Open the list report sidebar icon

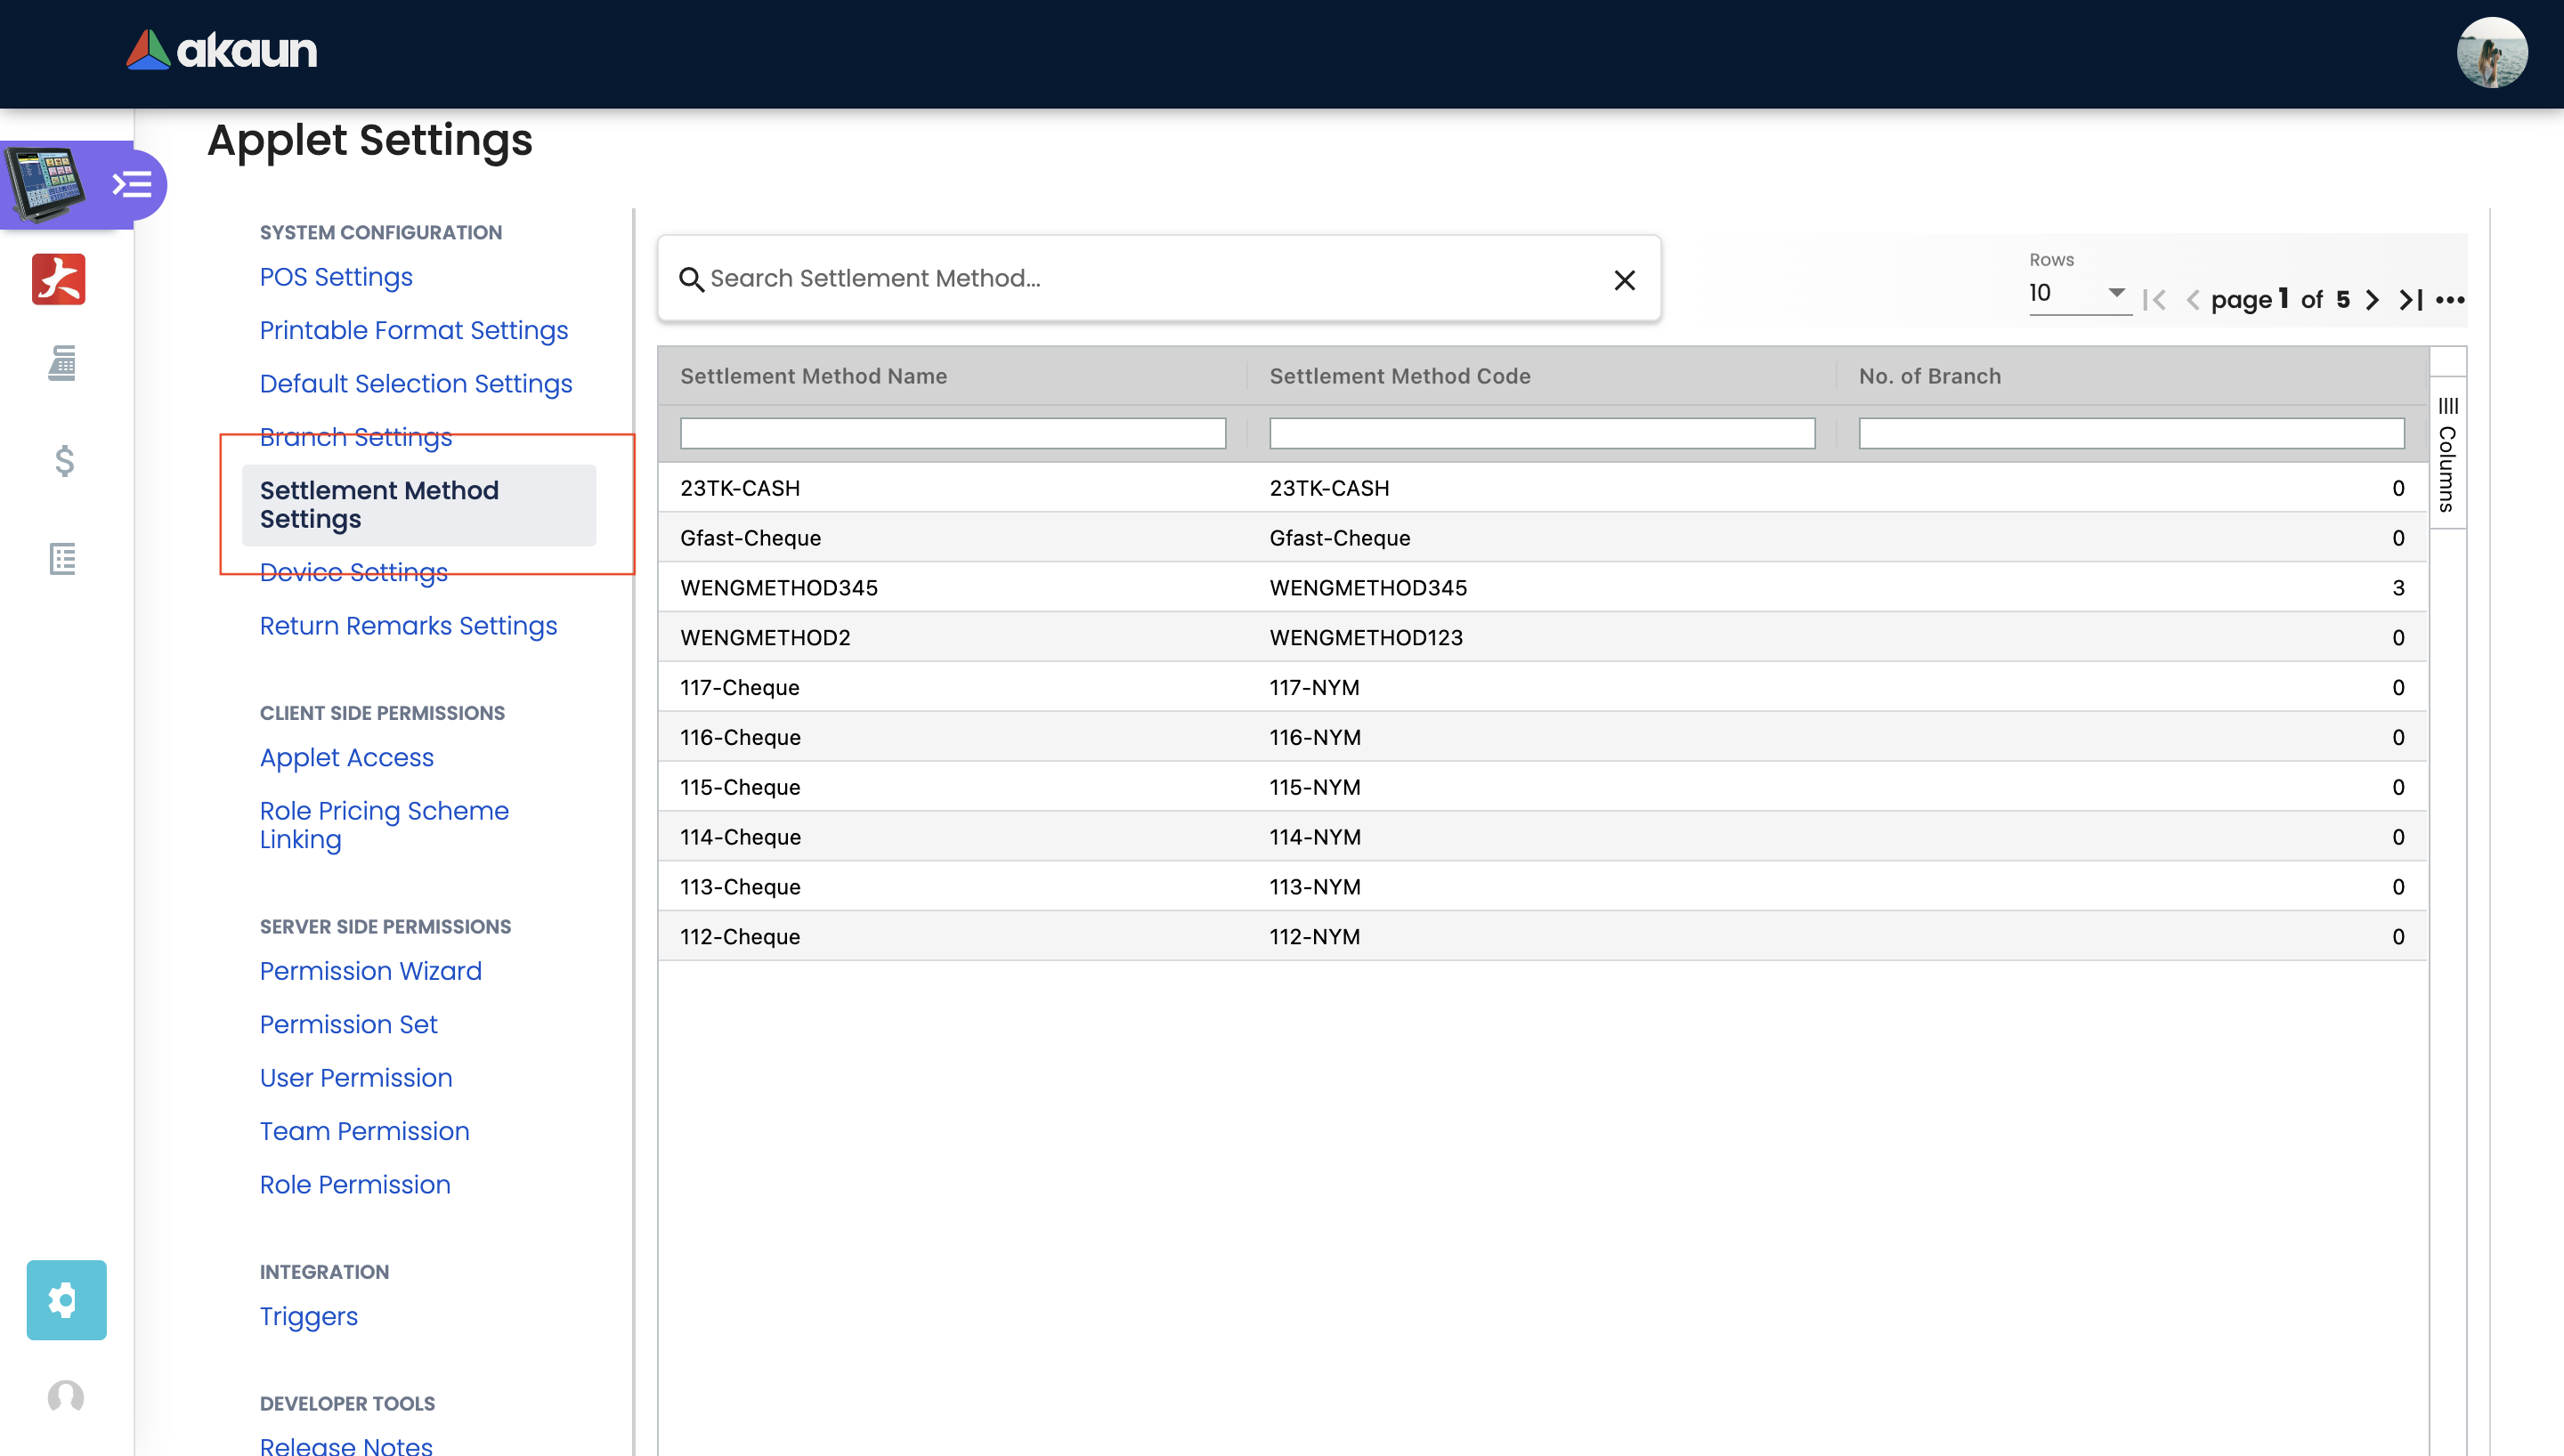62,559
